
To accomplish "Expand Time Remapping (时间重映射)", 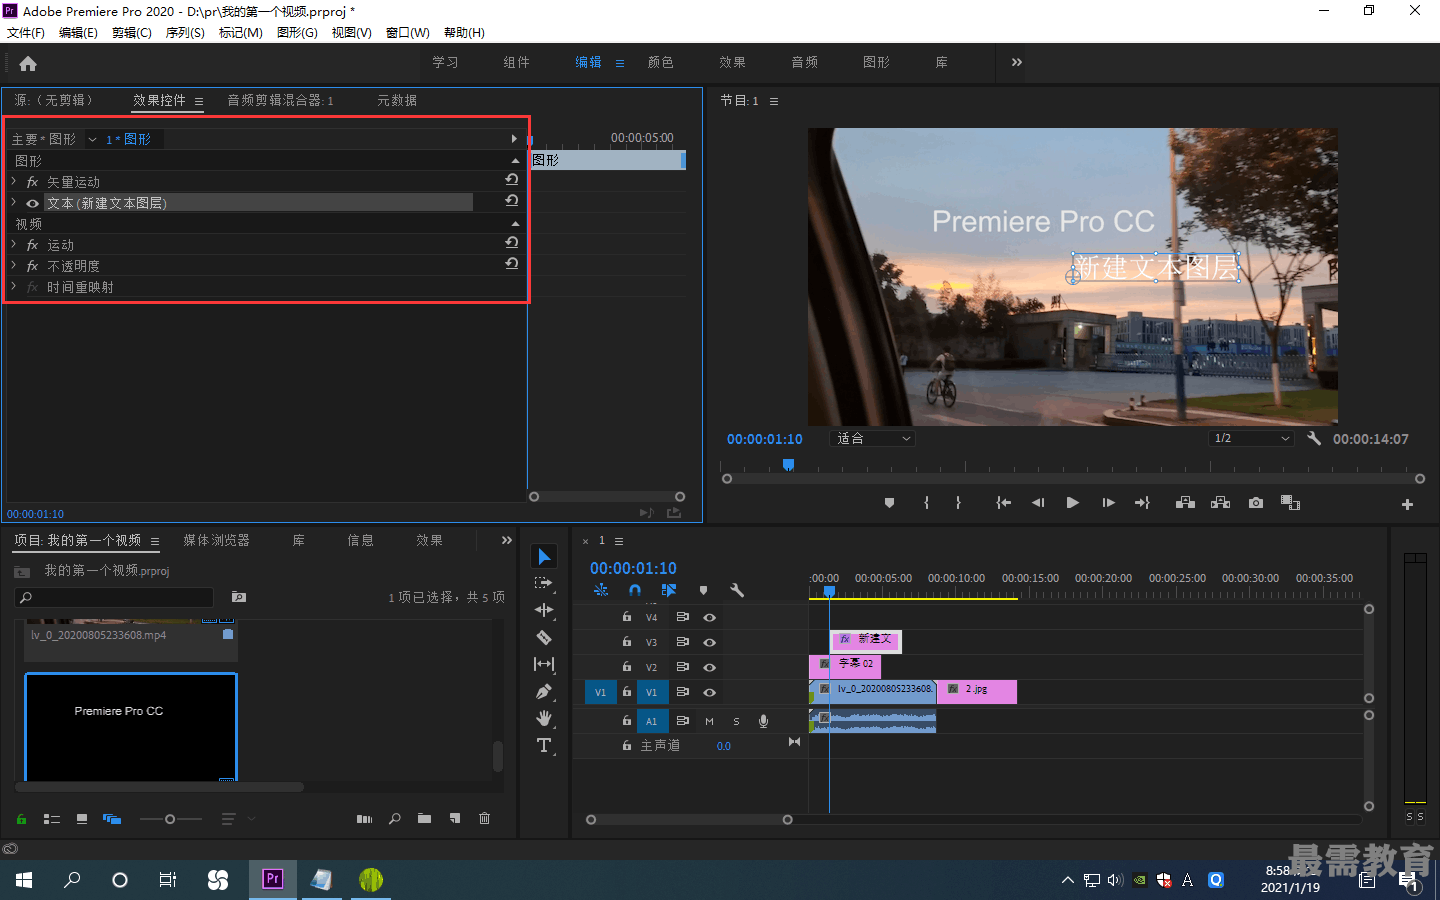I will click(x=14, y=286).
